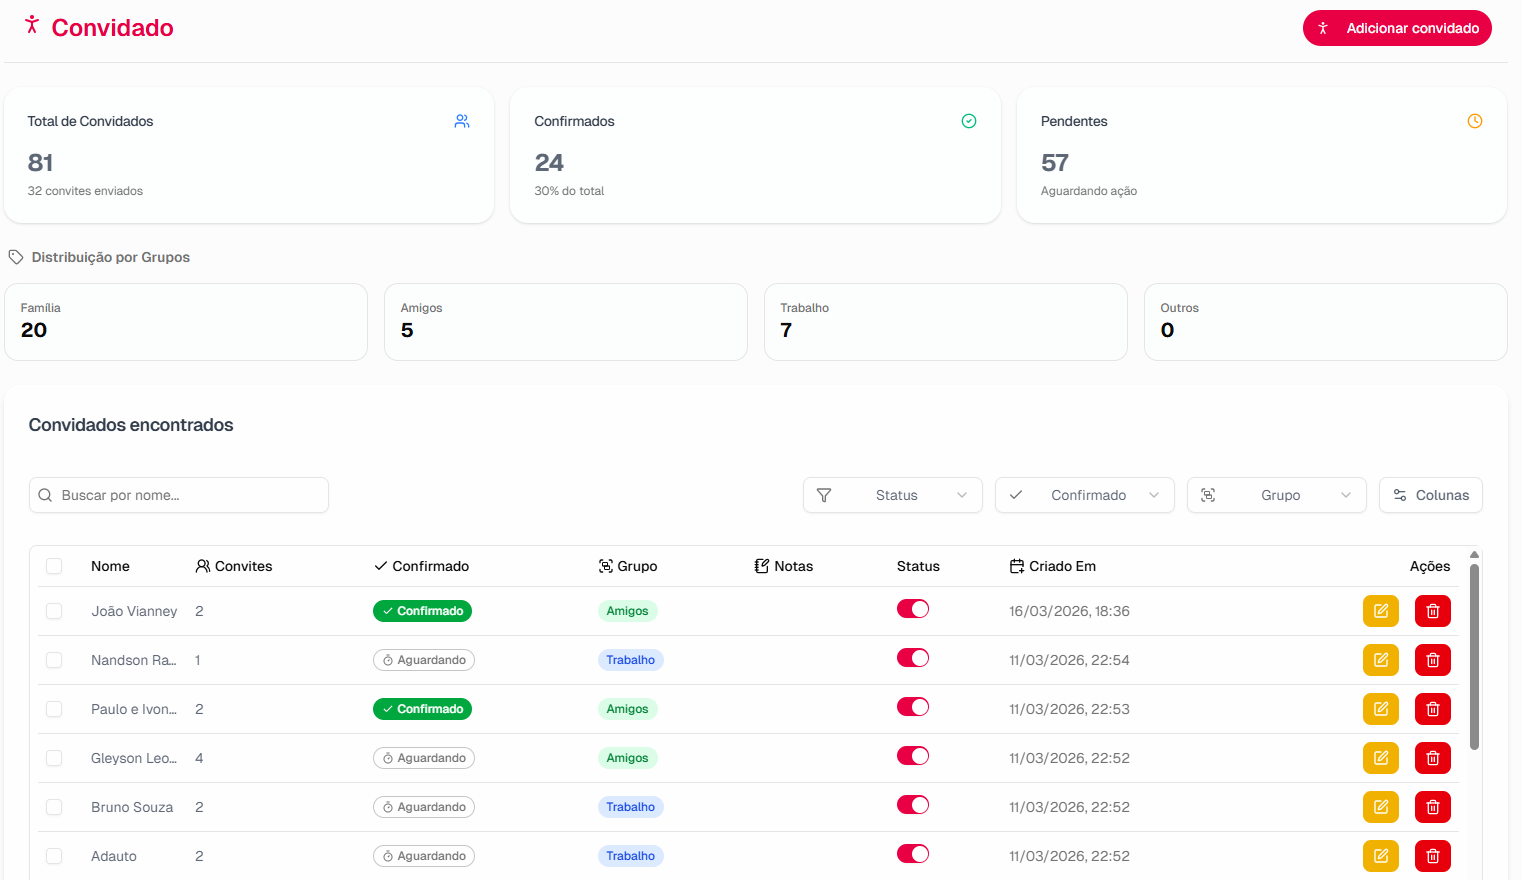
Task: Click the Convidados encontrados heading
Action: [131, 425]
